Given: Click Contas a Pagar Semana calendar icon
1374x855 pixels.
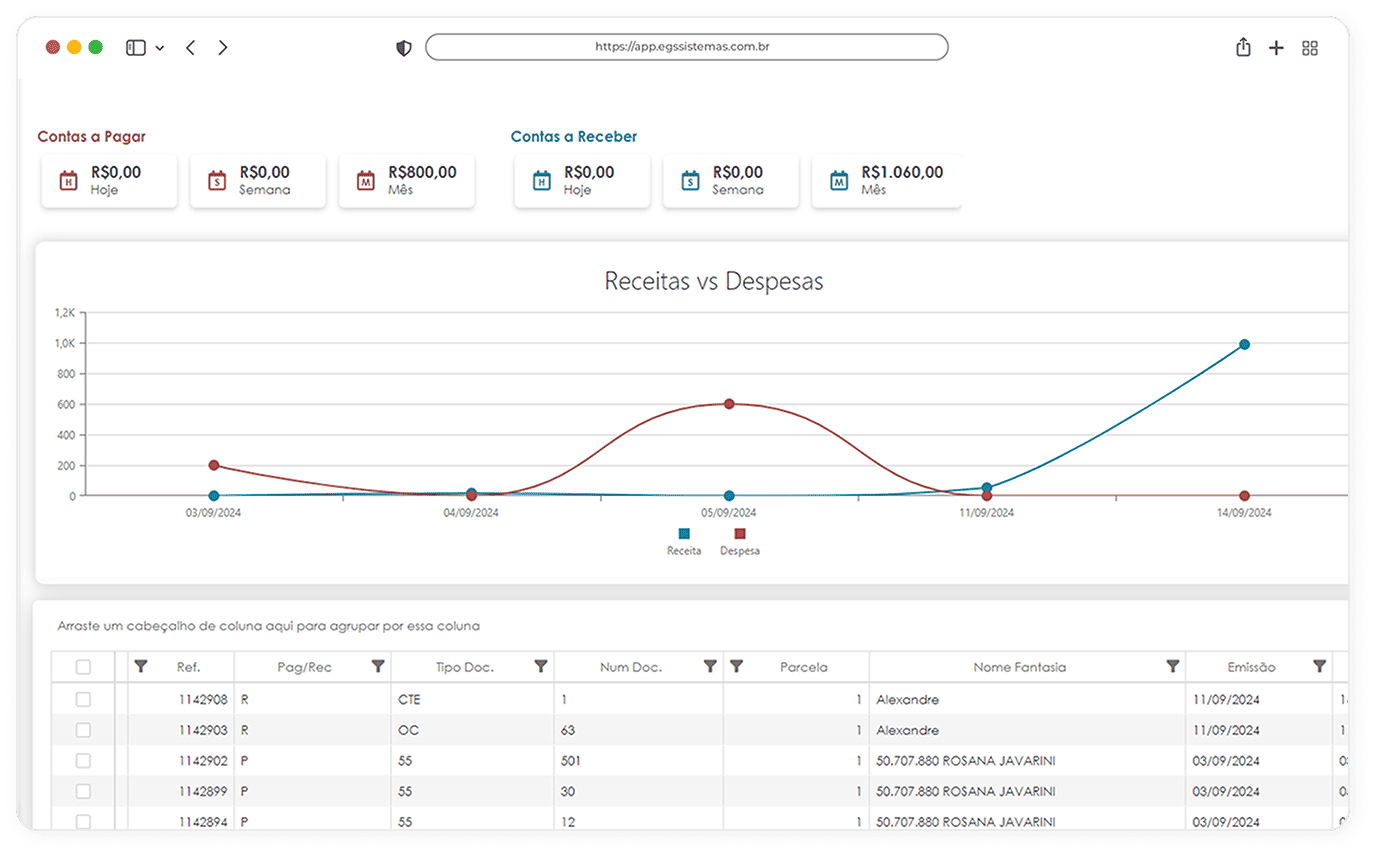Looking at the screenshot, I should click(x=217, y=181).
